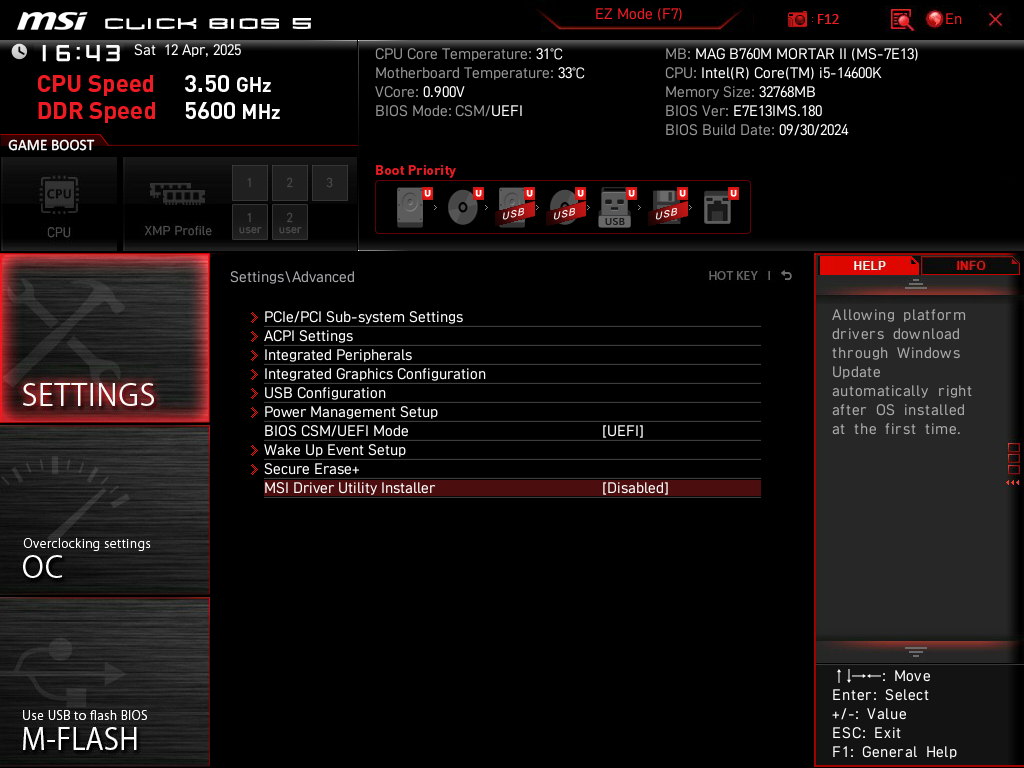The image size is (1024, 768).
Task: Switch to the INFO tab
Action: pyautogui.click(x=970, y=265)
